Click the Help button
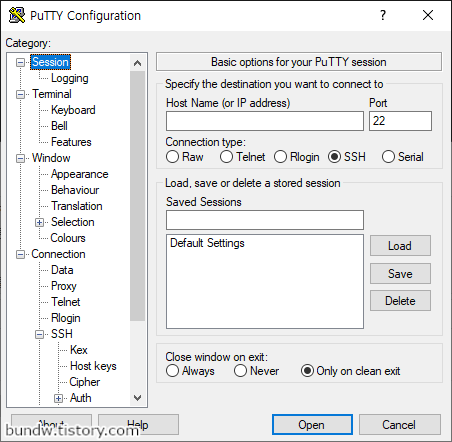Viewport: 452px width, 442px height. (x=138, y=425)
